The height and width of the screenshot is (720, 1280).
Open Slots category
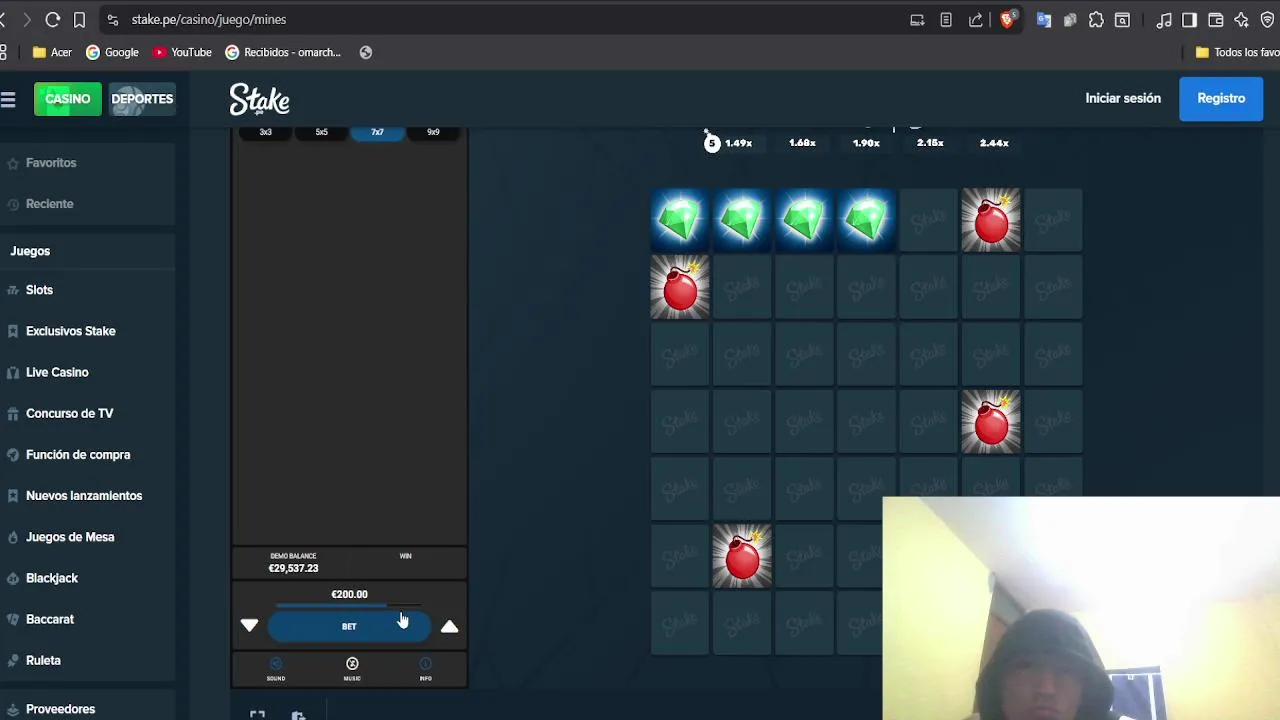pyautogui.click(x=39, y=290)
